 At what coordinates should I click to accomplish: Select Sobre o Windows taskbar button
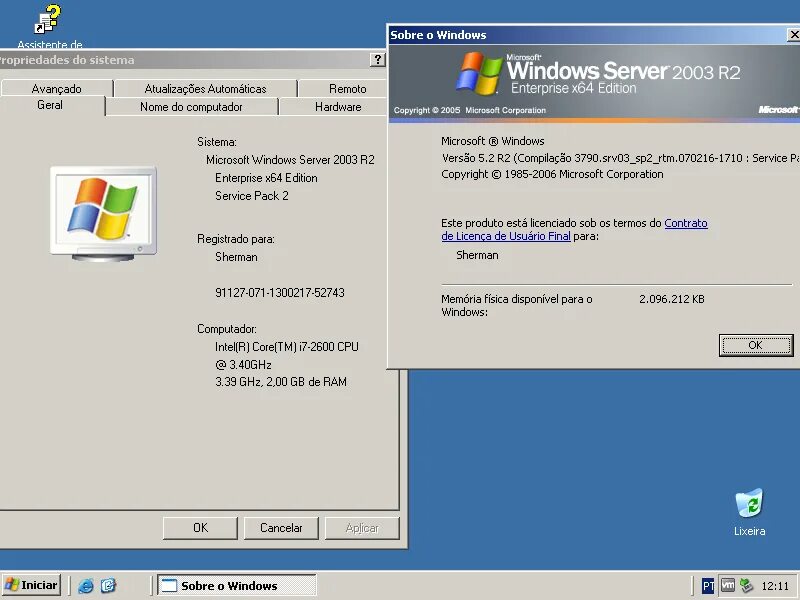tap(237, 585)
